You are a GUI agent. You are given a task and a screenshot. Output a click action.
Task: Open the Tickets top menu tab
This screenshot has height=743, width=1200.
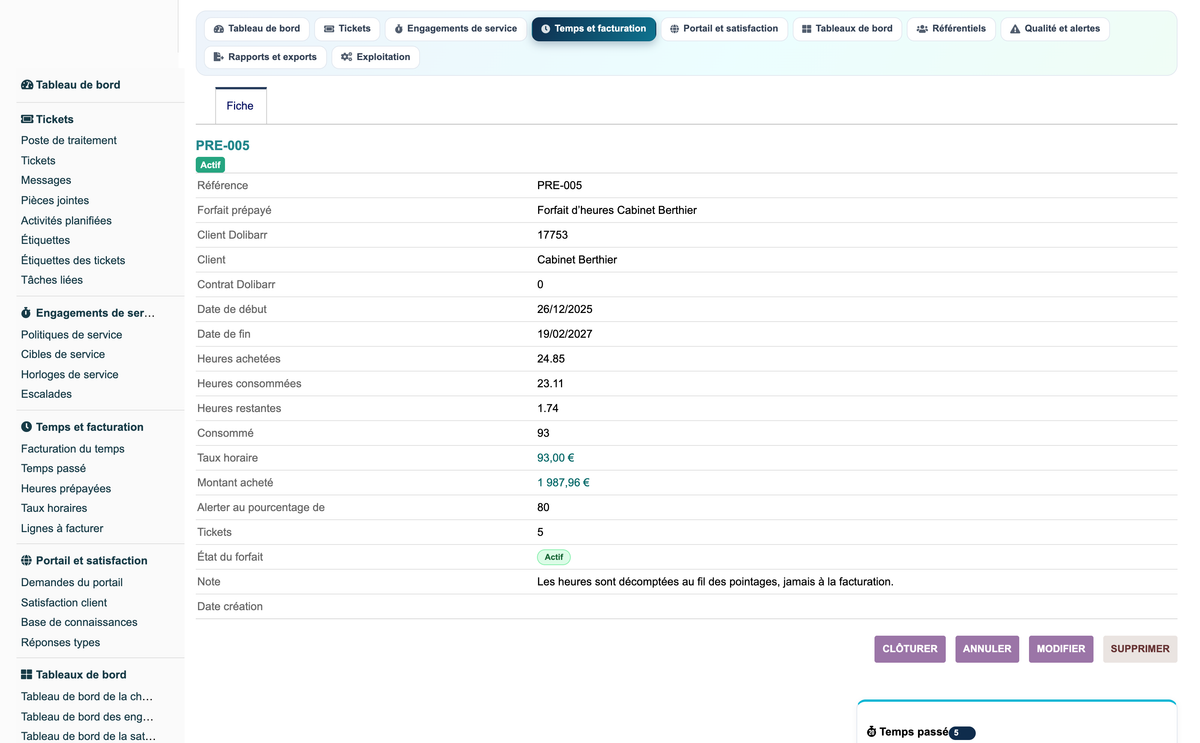click(x=347, y=29)
